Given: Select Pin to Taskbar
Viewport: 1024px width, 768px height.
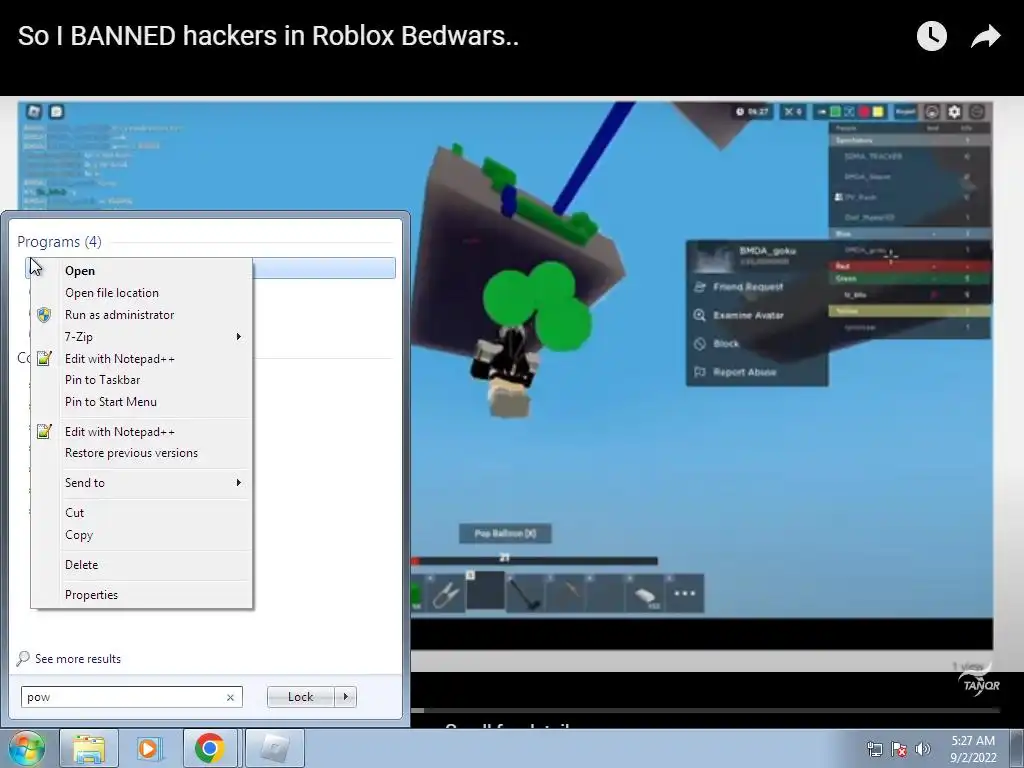Looking at the screenshot, I should [141, 380].
